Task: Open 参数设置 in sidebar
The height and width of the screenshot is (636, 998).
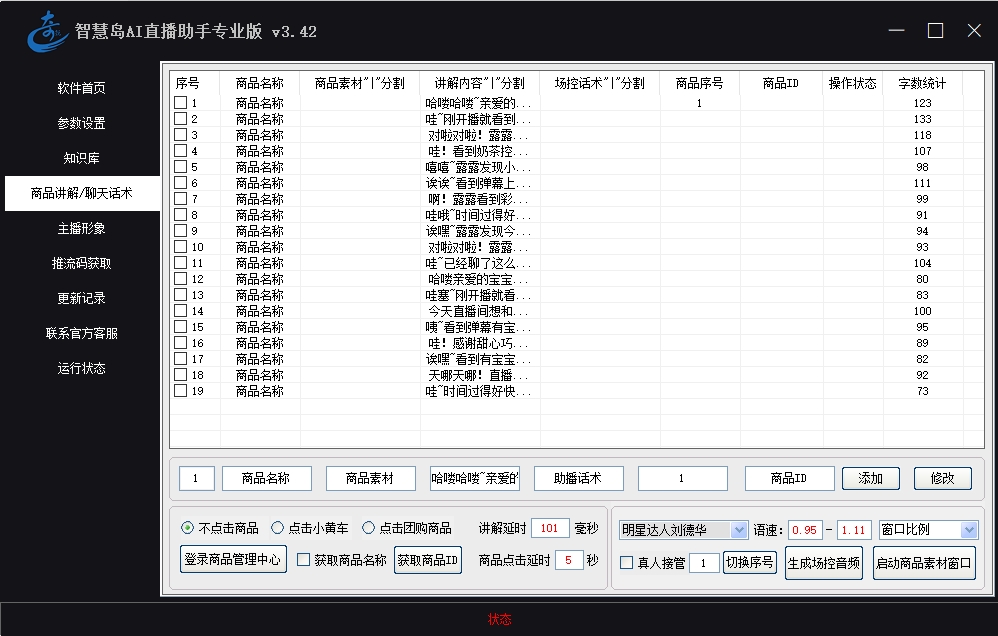Action: [x=81, y=123]
